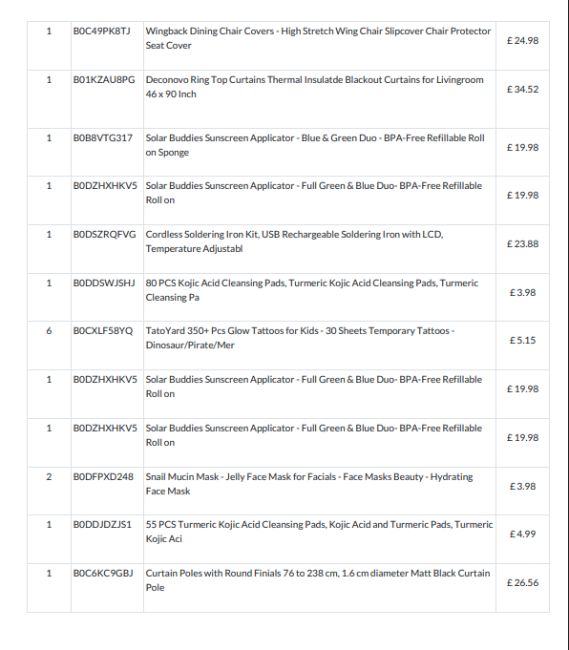Image resolution: width=569 pixels, height=650 pixels.
Task: Click the £ 26.56 price
Action: tap(523, 583)
